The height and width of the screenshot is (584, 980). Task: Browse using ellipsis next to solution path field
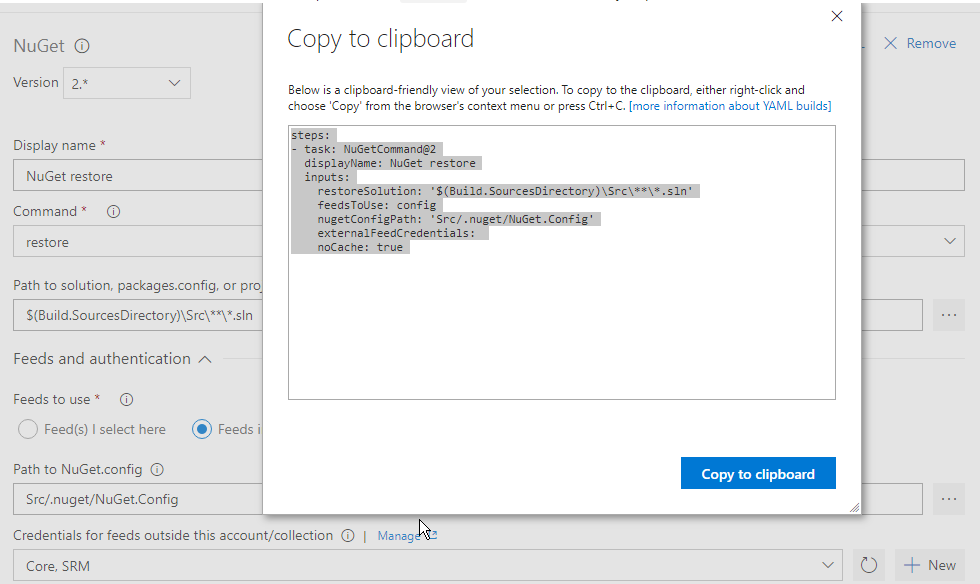coord(948,315)
